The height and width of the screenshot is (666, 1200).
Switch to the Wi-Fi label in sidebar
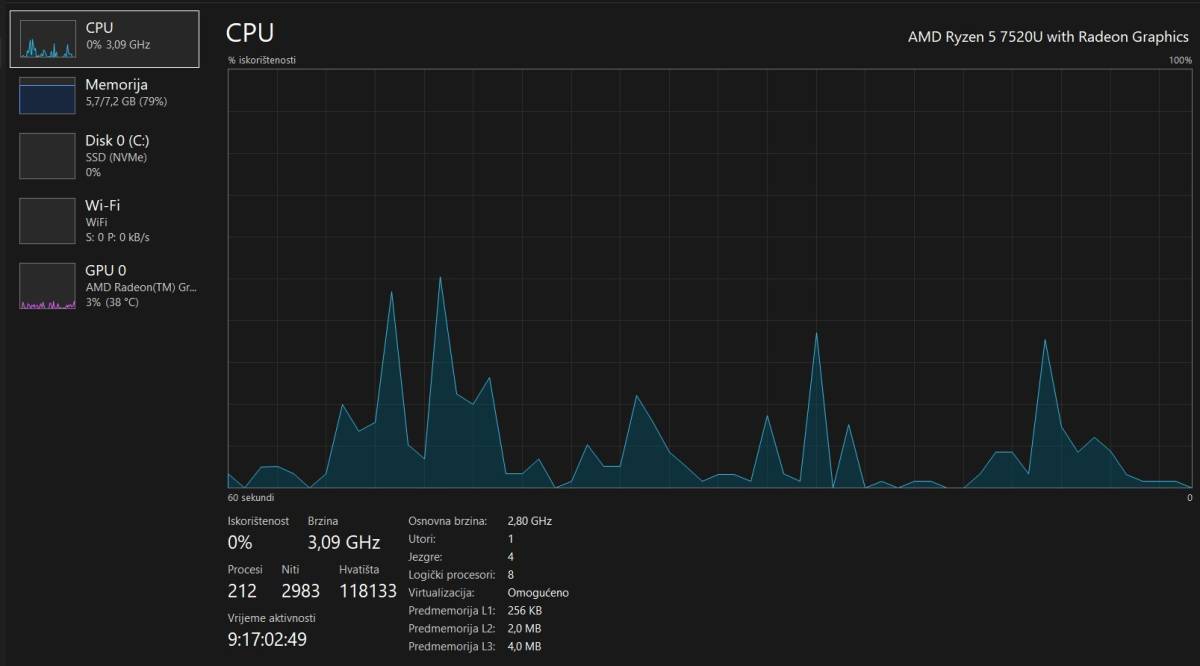tap(105, 205)
